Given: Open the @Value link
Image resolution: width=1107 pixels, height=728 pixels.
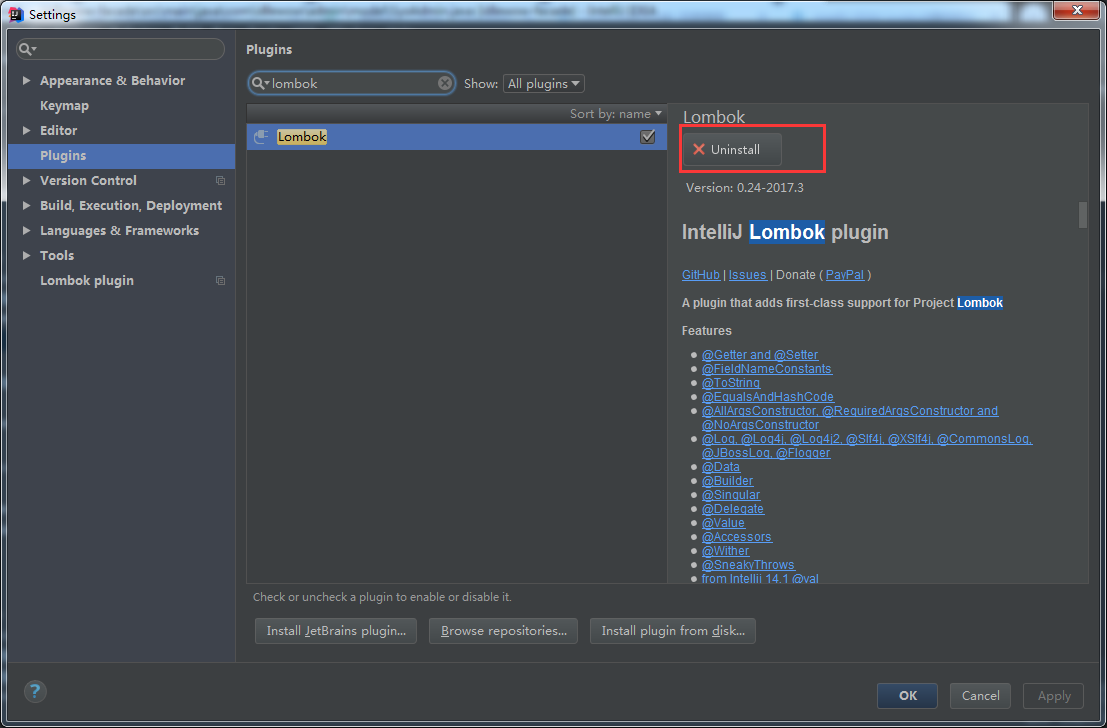Looking at the screenshot, I should 723,523.
